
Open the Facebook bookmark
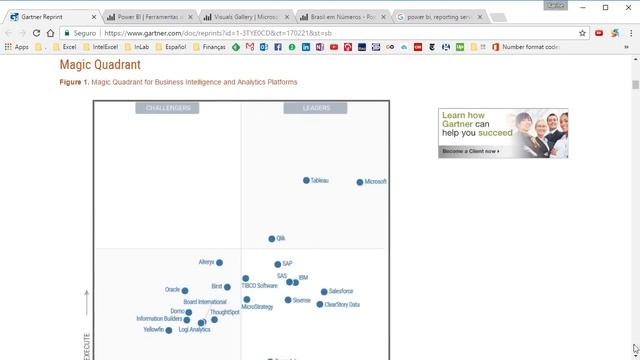coord(278,47)
